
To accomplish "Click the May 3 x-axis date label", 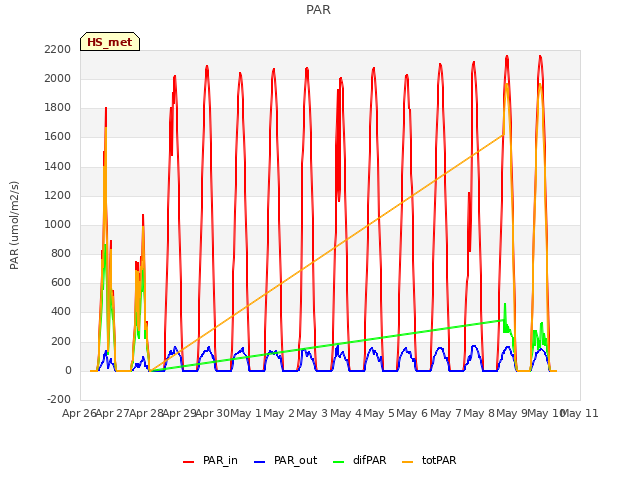I will tap(312, 414).
